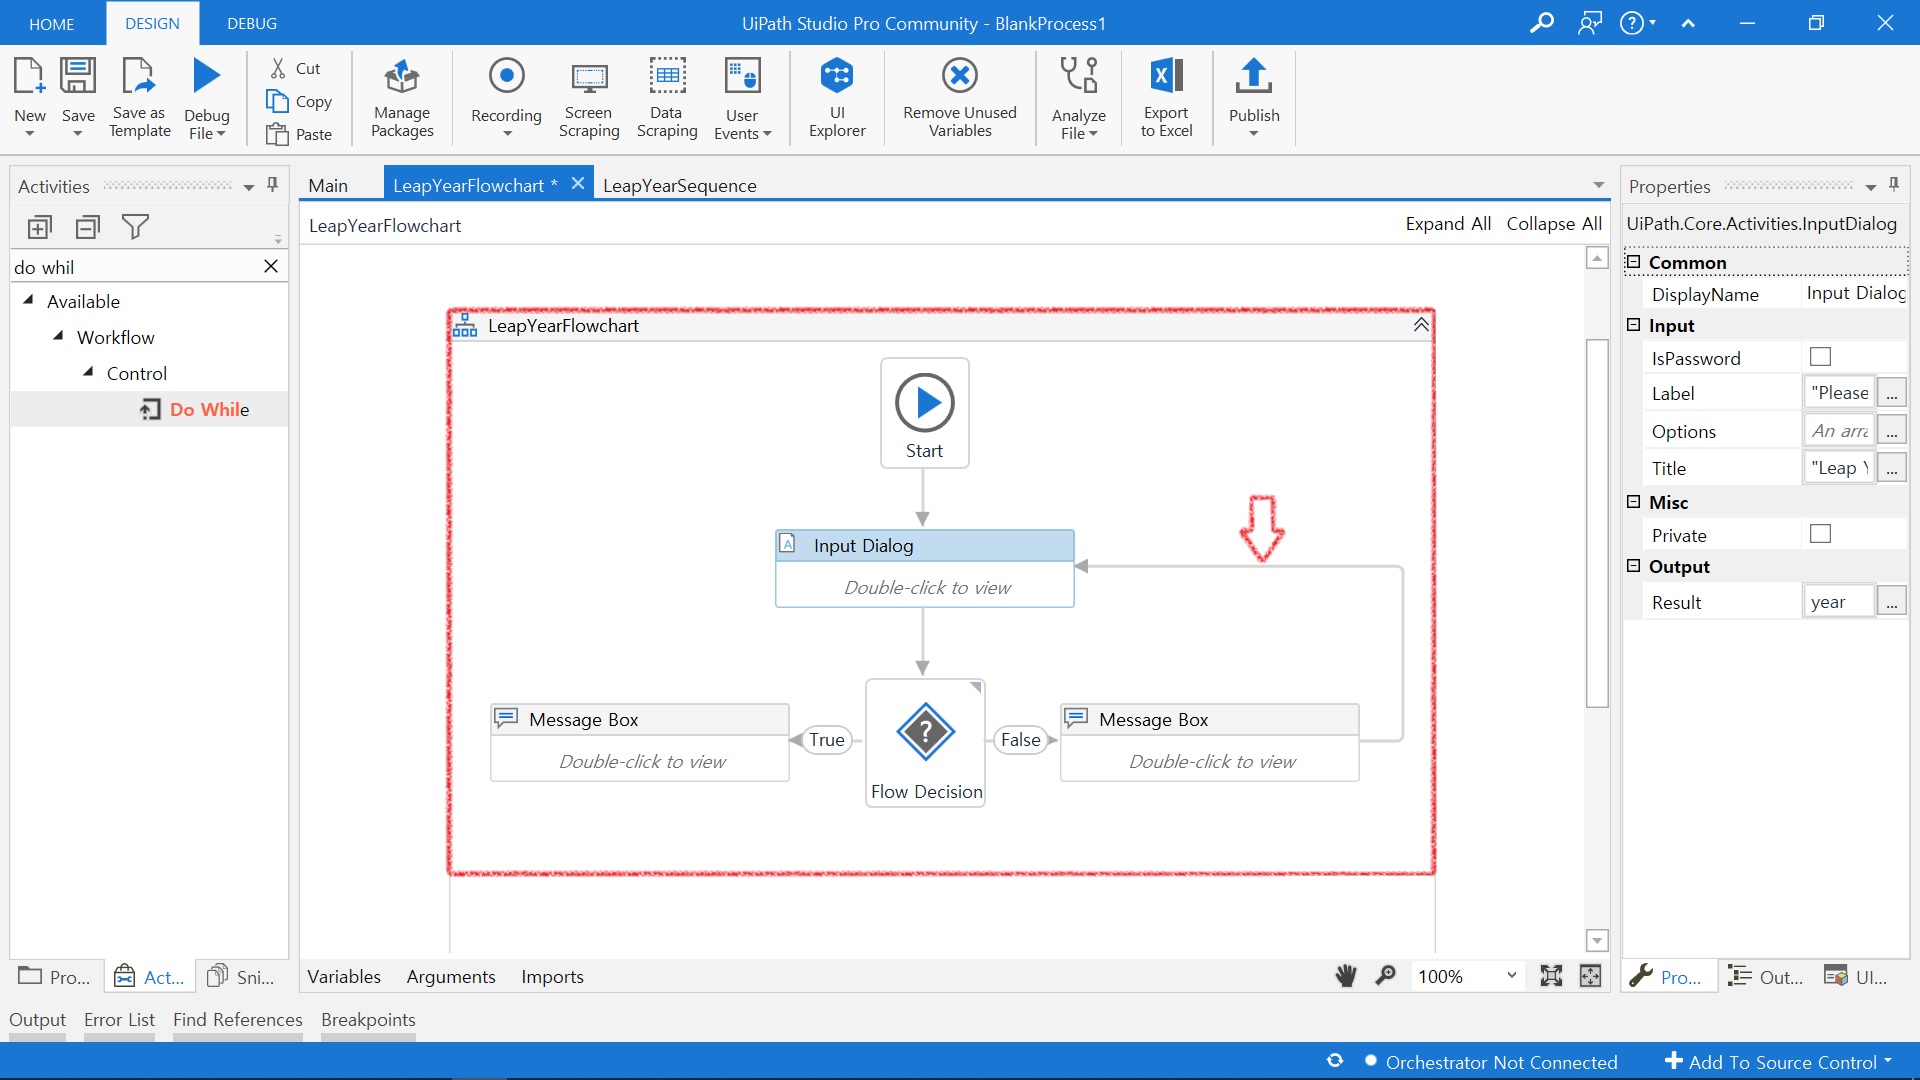Click the activities search field

point(135,267)
